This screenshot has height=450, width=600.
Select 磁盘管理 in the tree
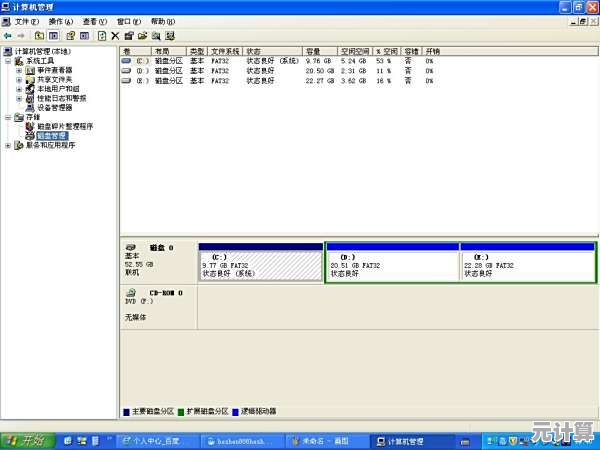coord(52,135)
